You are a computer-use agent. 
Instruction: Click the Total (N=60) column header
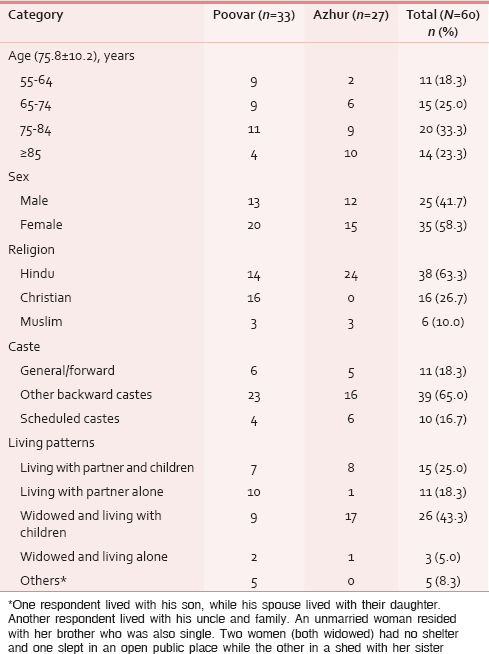(x=443, y=23)
